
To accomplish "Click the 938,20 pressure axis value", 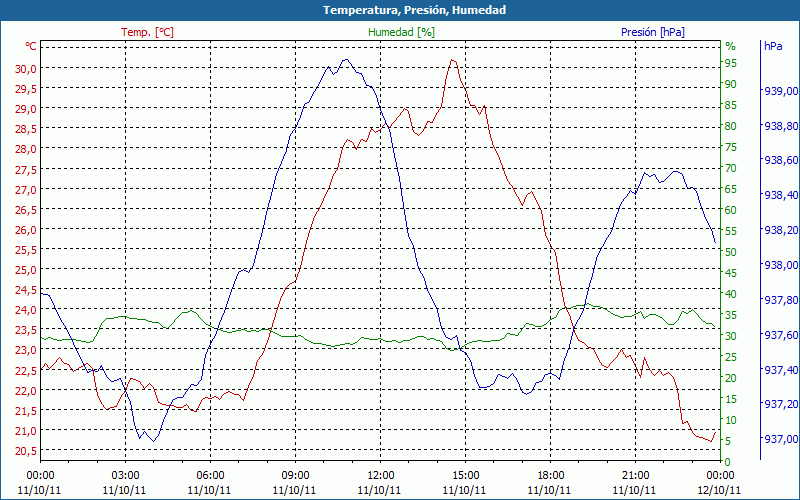I will (781, 230).
